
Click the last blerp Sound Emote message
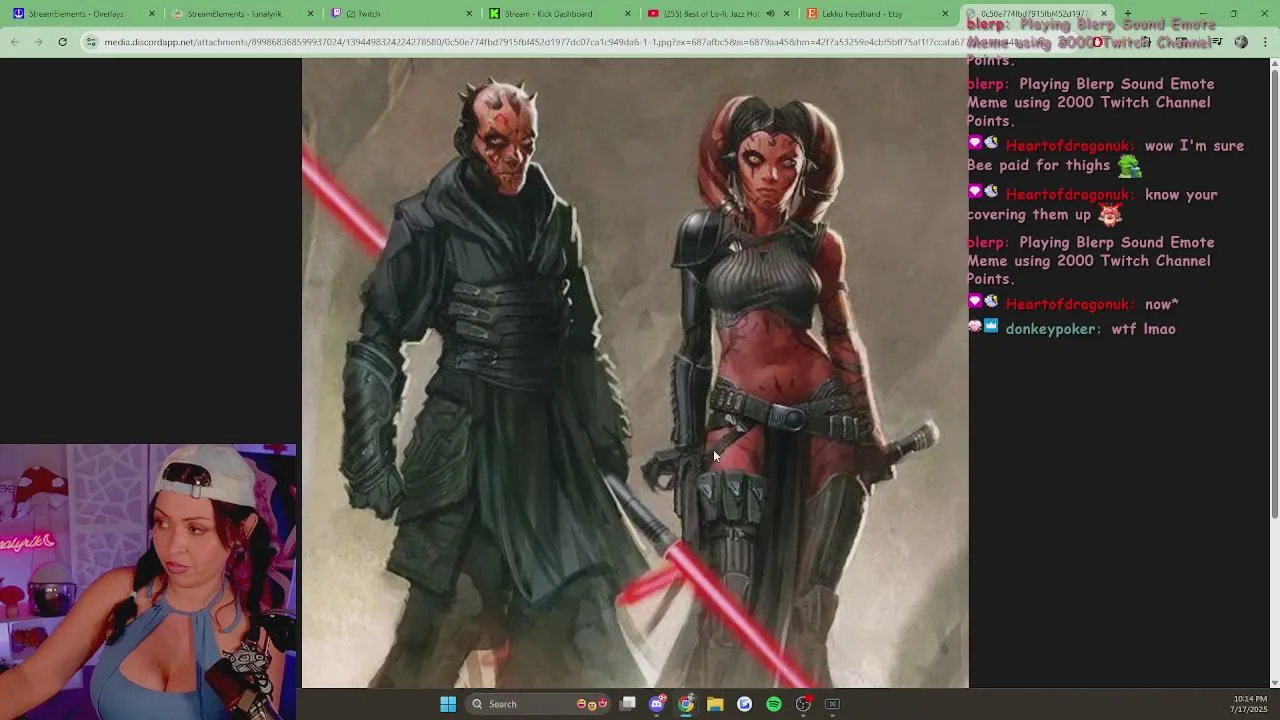pyautogui.click(x=1091, y=261)
